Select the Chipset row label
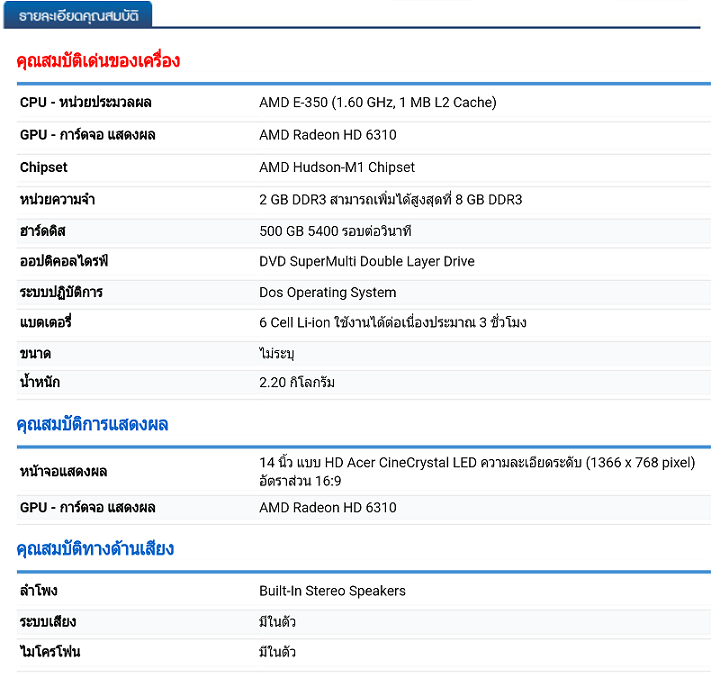 44,167
